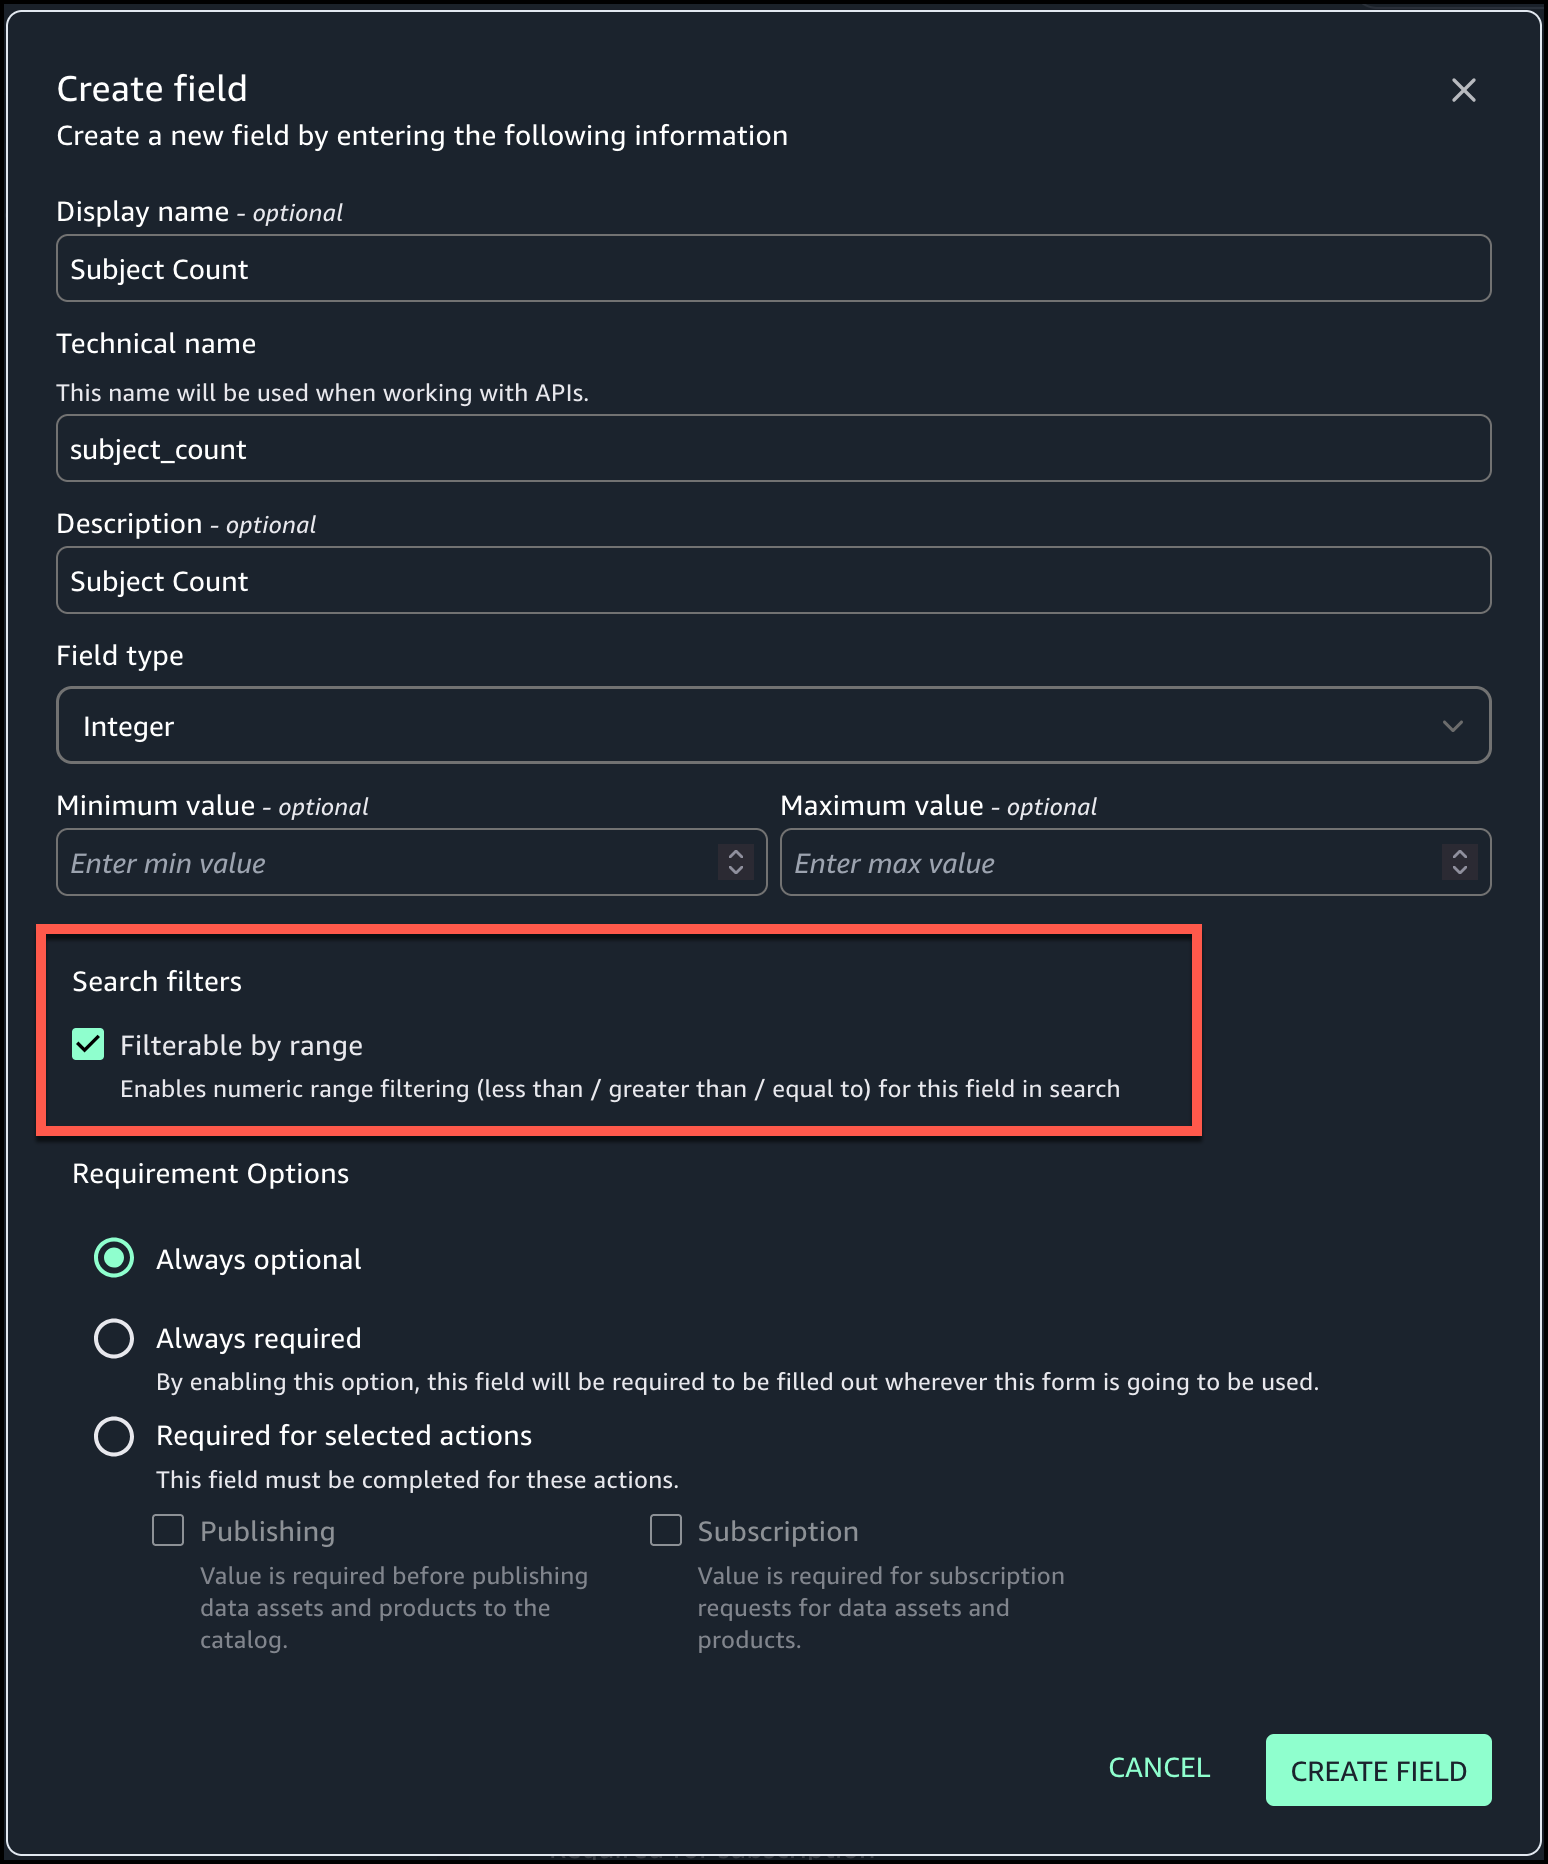Close the Create field dialog
The width and height of the screenshot is (1548, 1864).
1463,90
